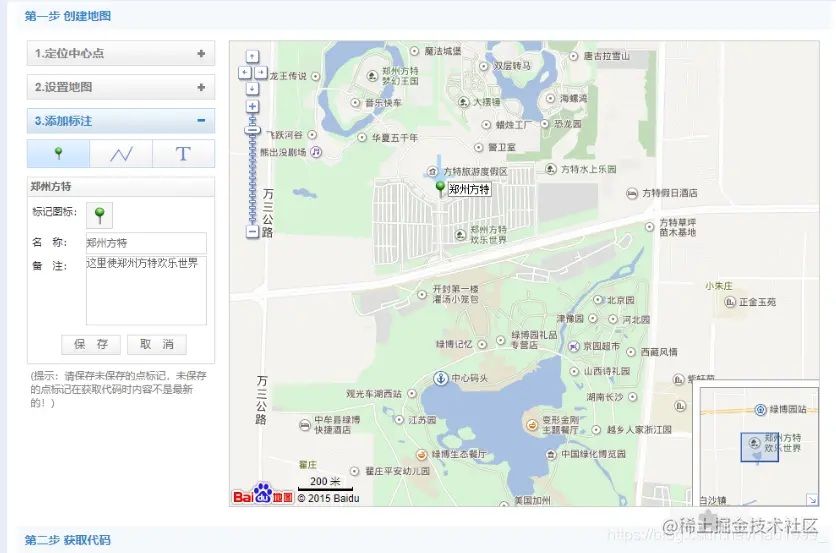Click the 郑州方特梦幻王国 POI icon
The image size is (836, 553).
(373, 76)
